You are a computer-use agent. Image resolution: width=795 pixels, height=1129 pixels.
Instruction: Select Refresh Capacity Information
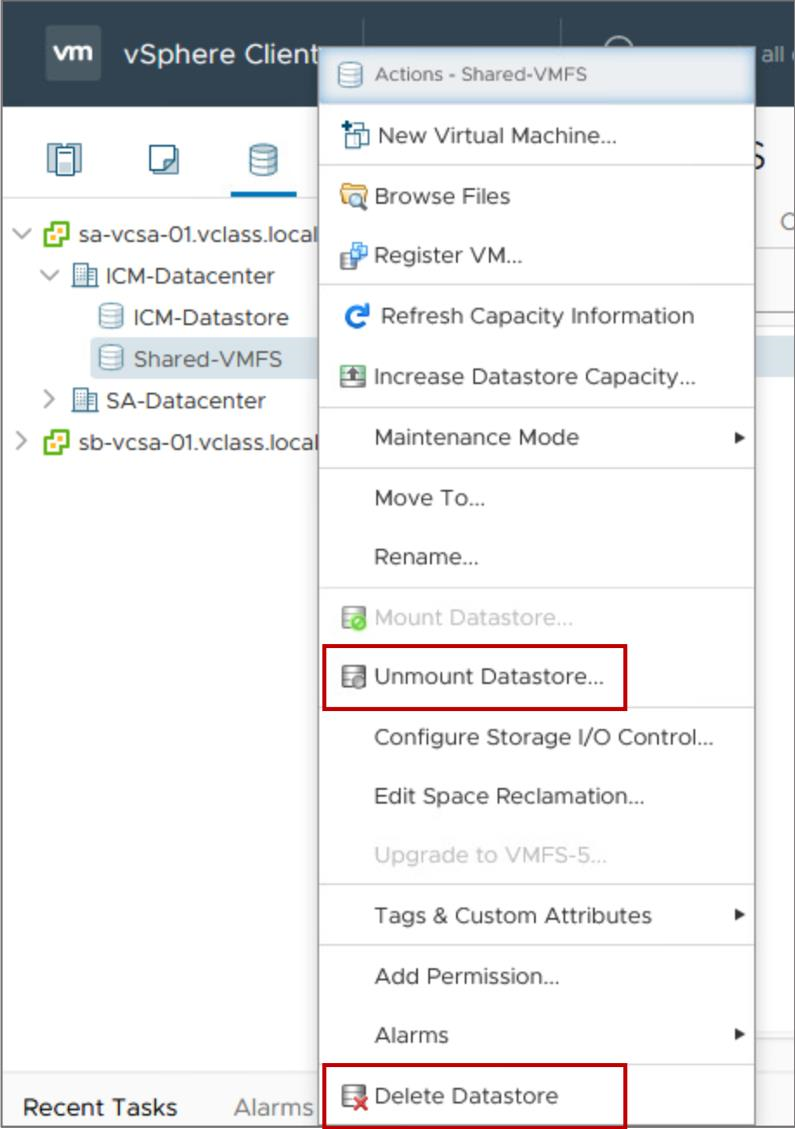(x=536, y=315)
